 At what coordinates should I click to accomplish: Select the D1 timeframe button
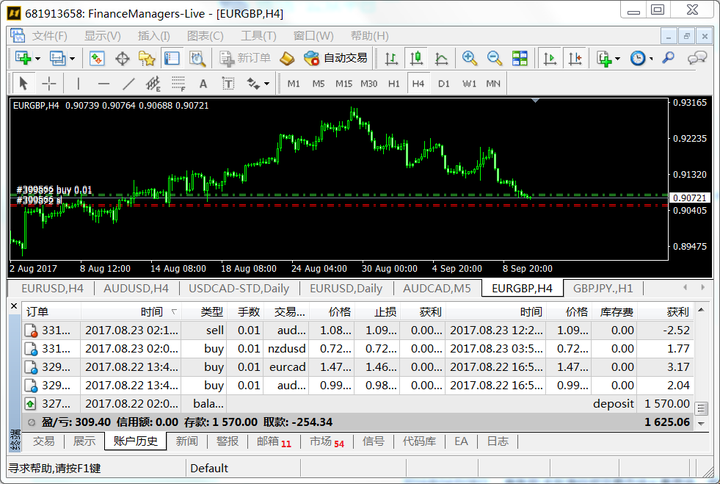[x=444, y=84]
